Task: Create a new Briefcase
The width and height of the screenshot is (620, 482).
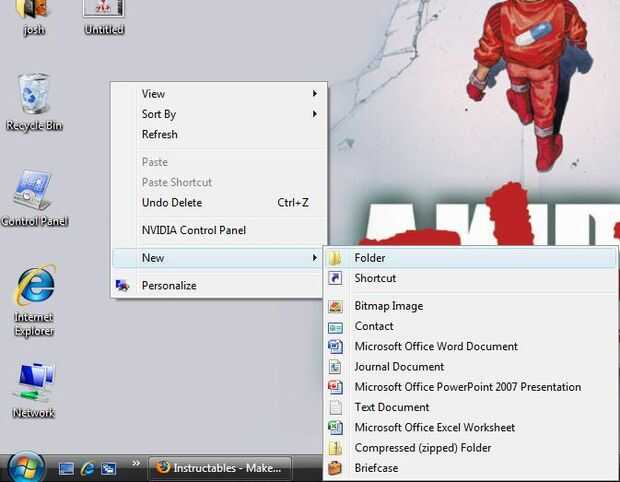Action: (x=471, y=468)
